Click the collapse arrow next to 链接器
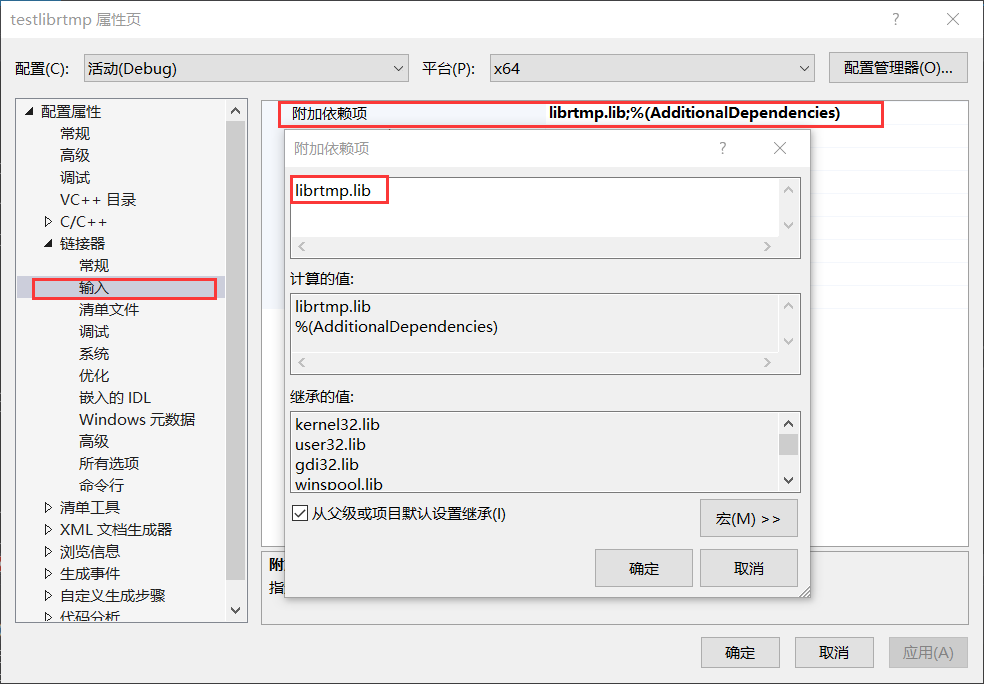The width and height of the screenshot is (984, 684). point(49,243)
